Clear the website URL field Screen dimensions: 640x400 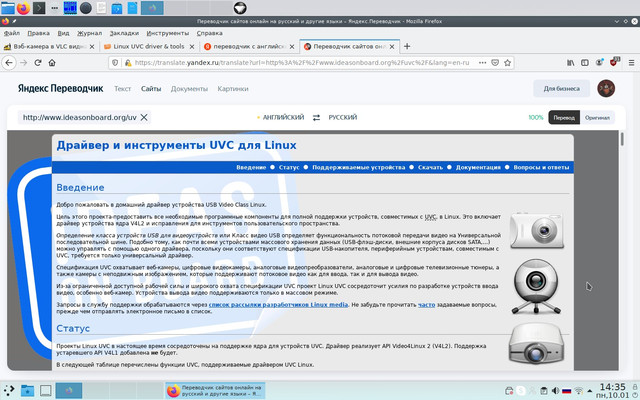(x=144, y=117)
